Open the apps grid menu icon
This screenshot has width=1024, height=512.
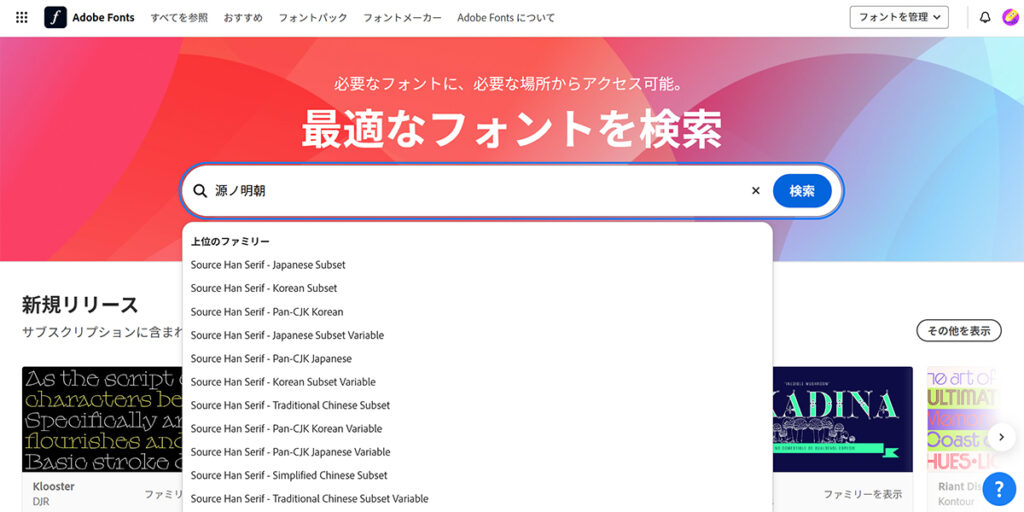point(22,18)
